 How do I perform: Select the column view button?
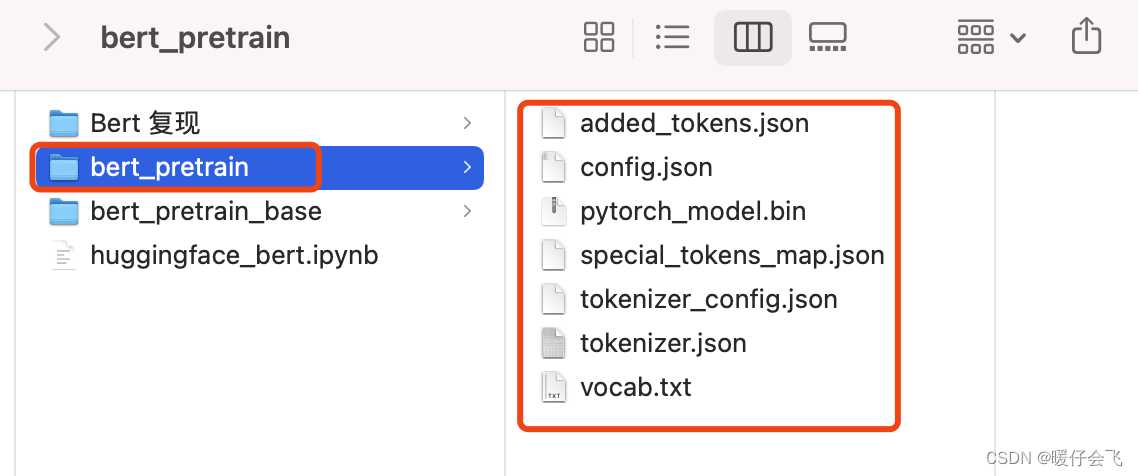(752, 38)
